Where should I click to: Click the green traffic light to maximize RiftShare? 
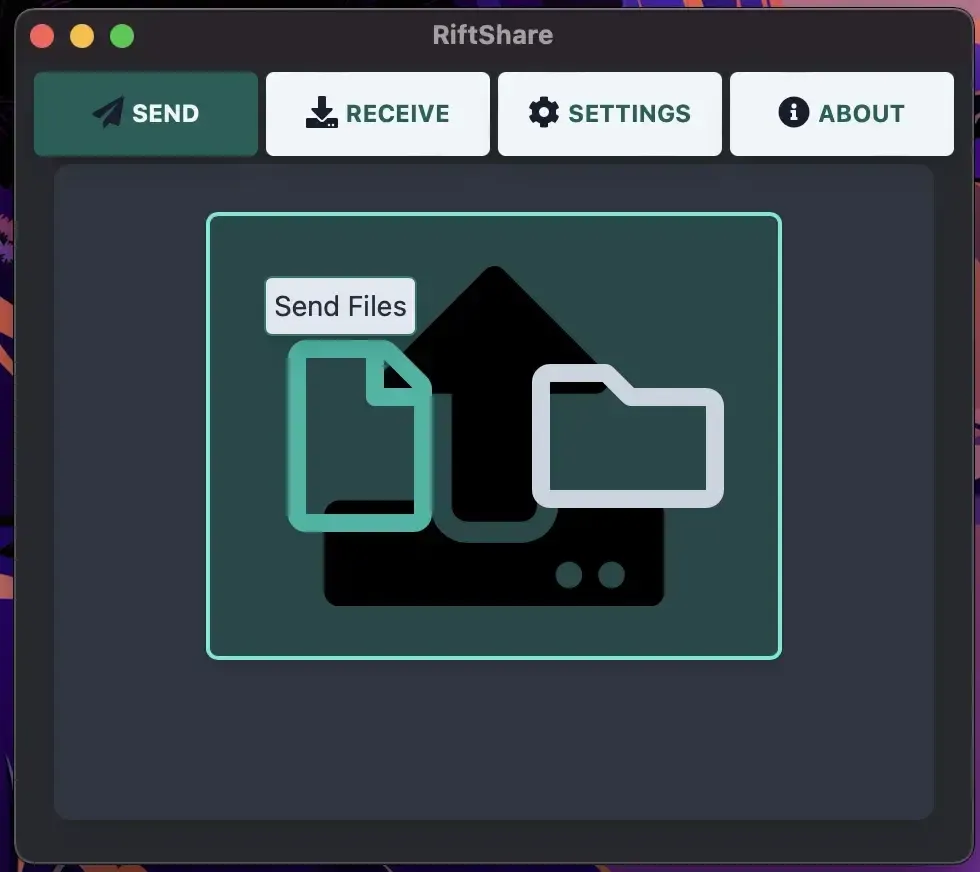(x=121, y=35)
